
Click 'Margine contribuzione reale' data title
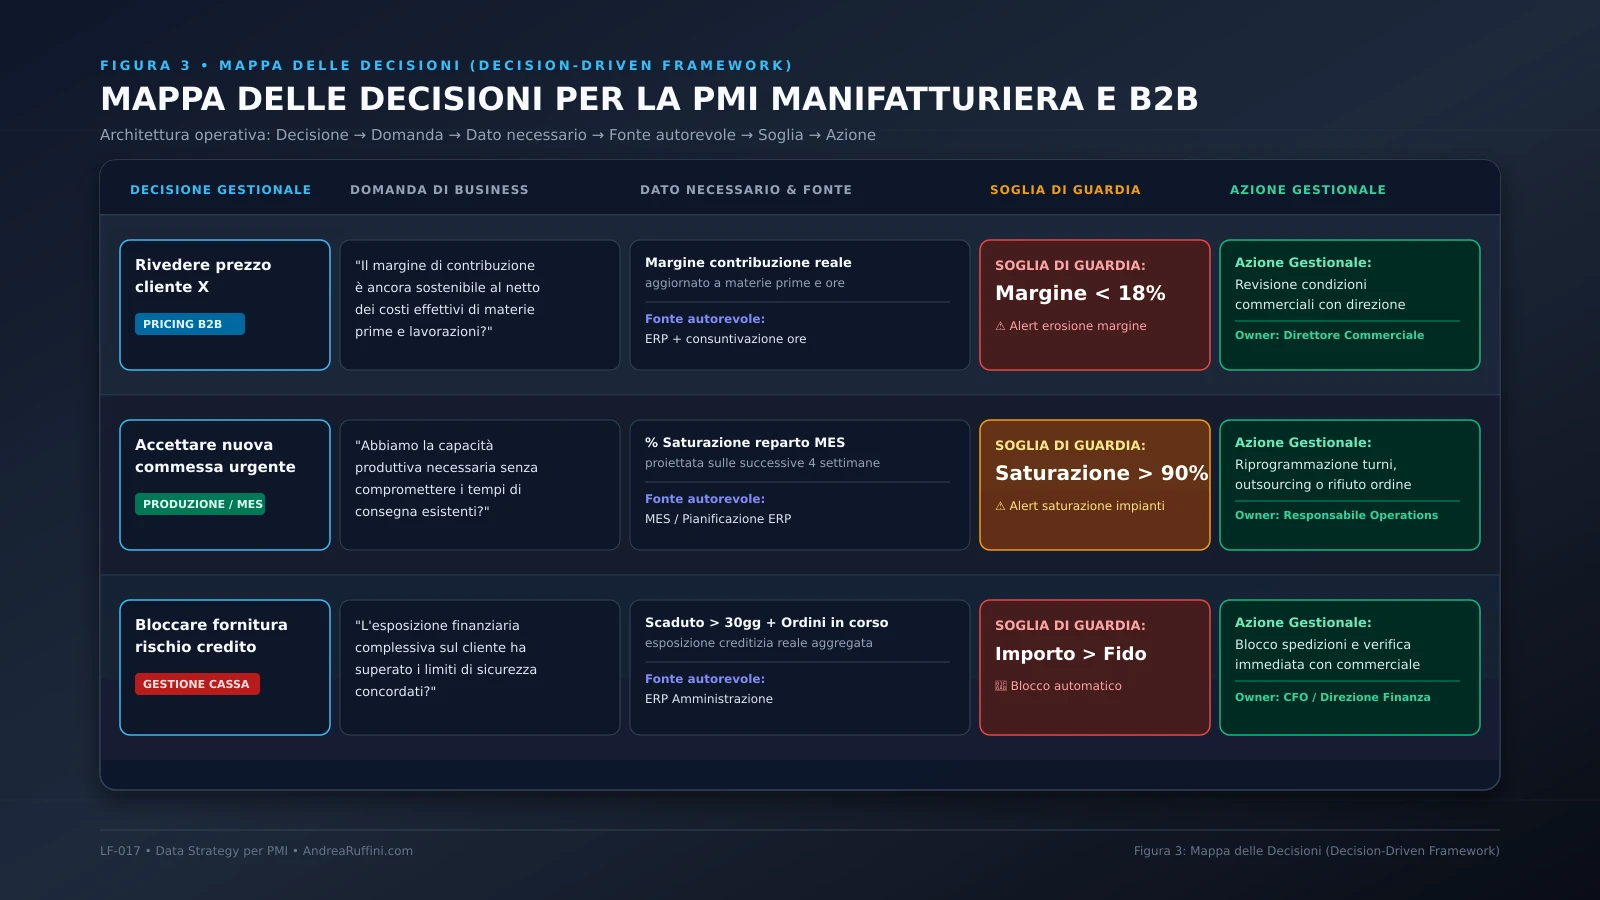748,263
